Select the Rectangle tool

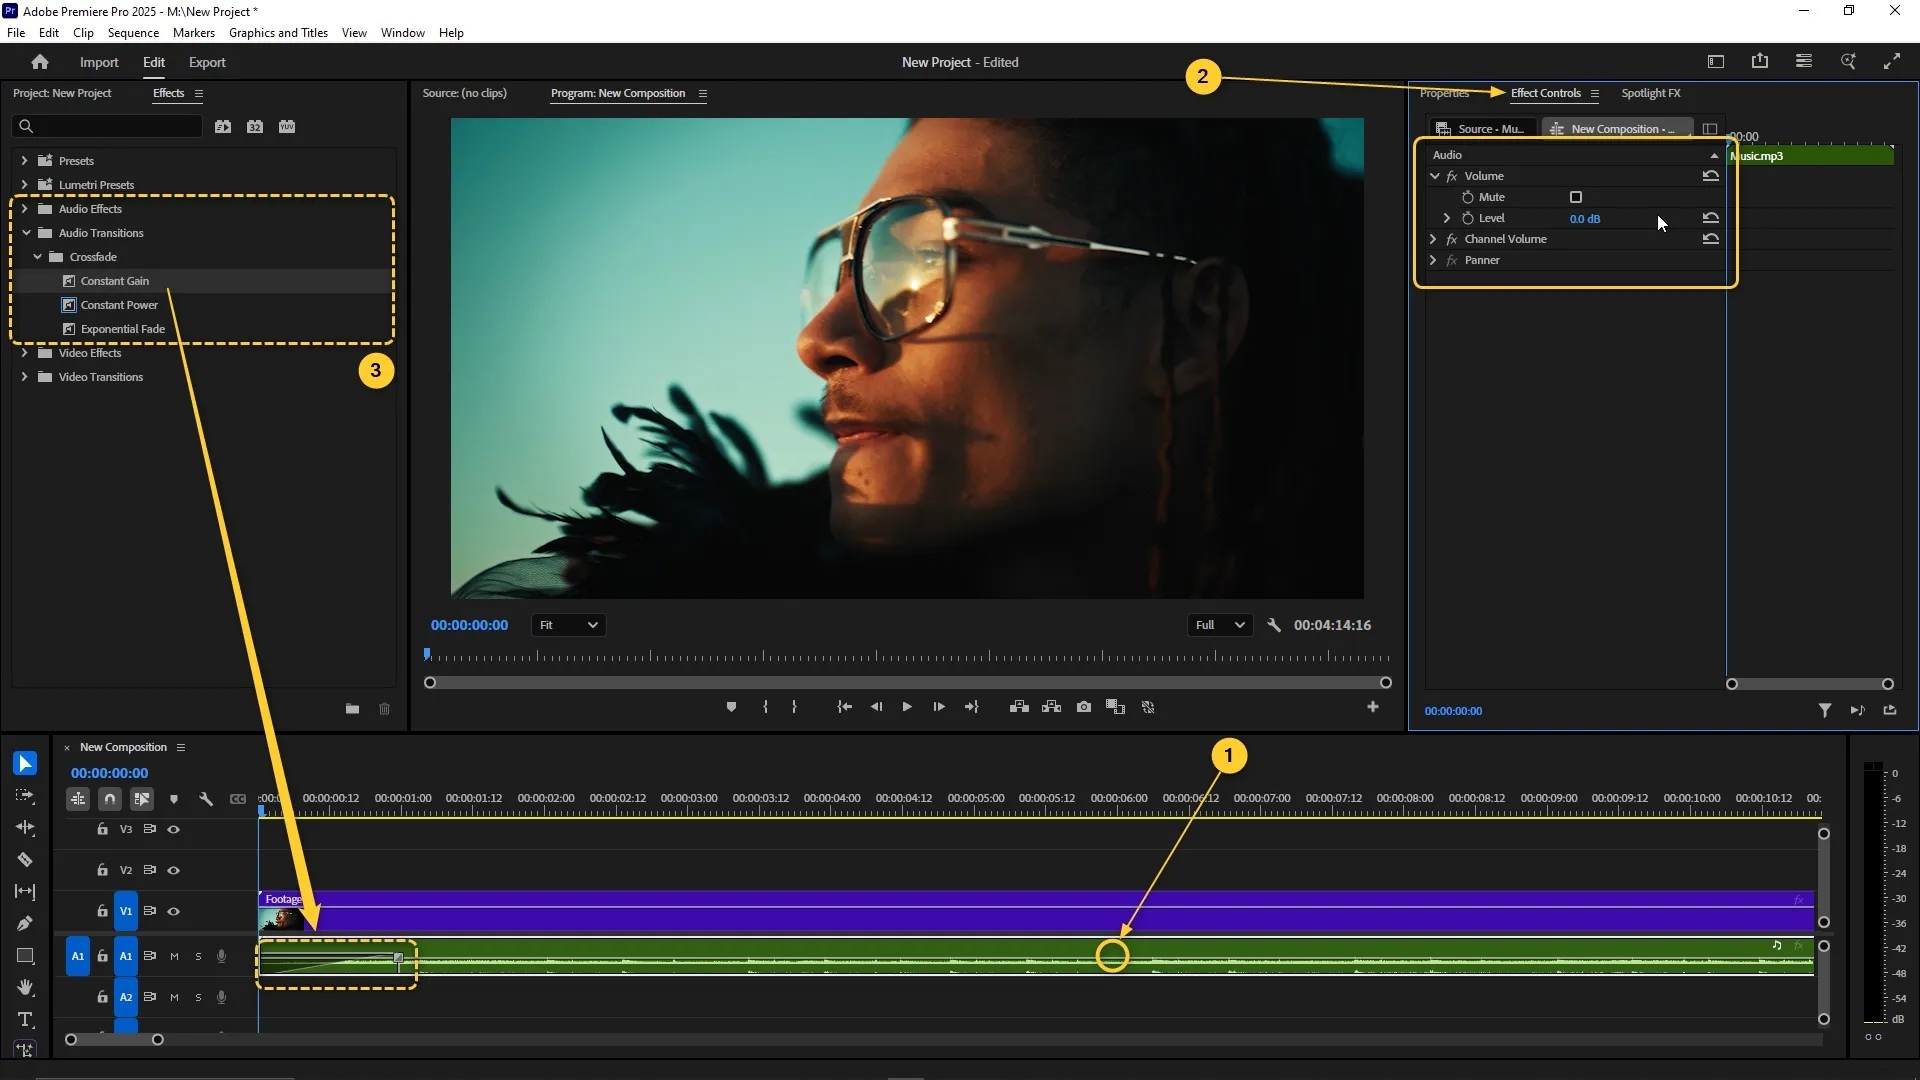(x=25, y=956)
